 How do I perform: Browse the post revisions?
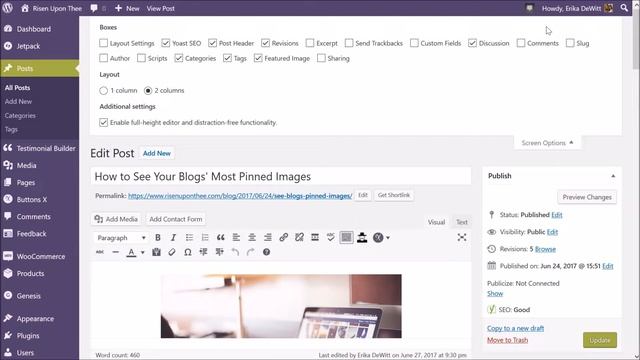(x=545, y=249)
